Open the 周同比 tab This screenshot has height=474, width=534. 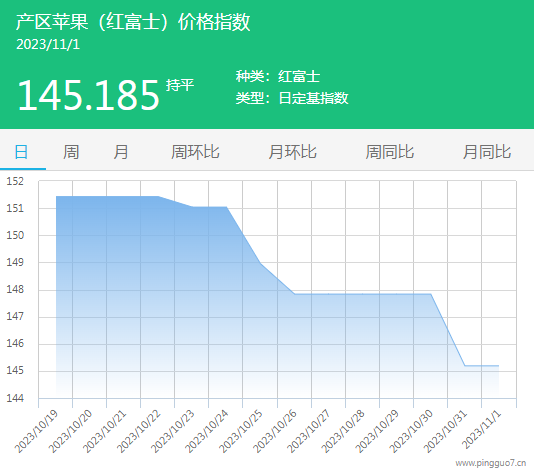(390, 152)
